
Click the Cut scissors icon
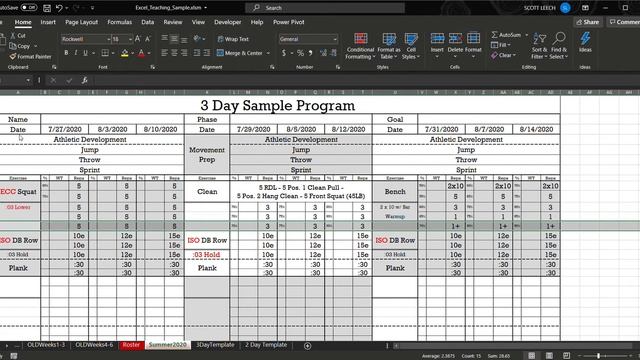[x=18, y=36]
